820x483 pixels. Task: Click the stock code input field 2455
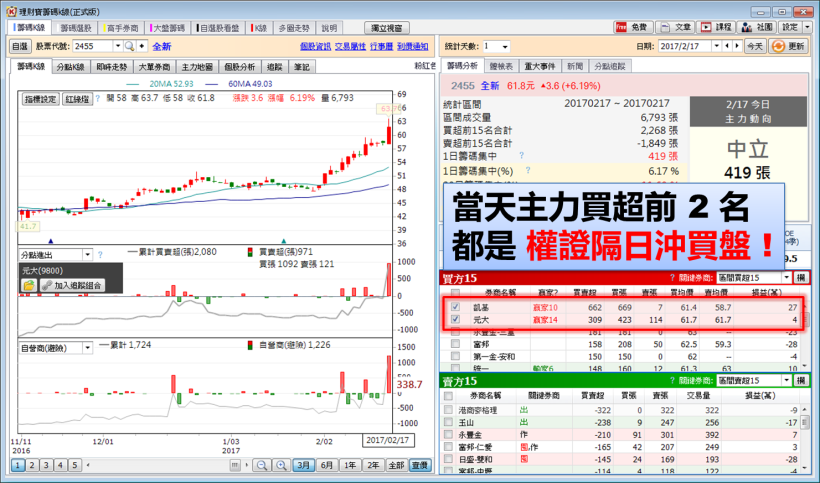(93, 47)
